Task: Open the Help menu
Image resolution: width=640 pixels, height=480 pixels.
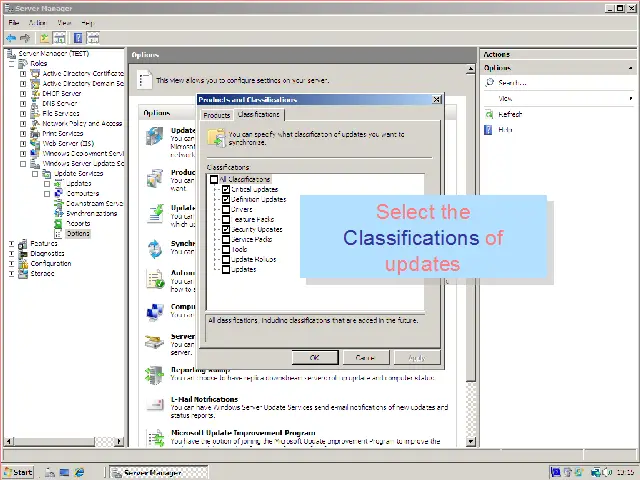Action: 87,22
